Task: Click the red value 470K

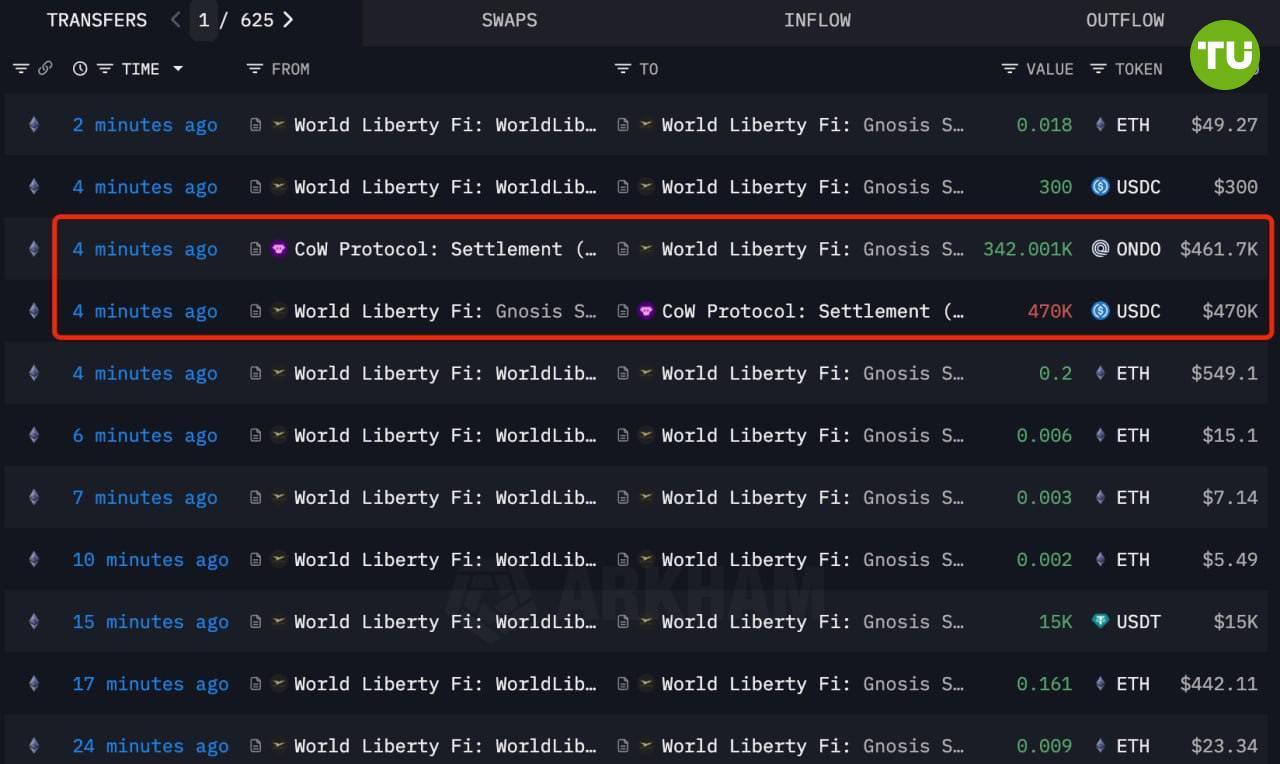Action: 1050,311
